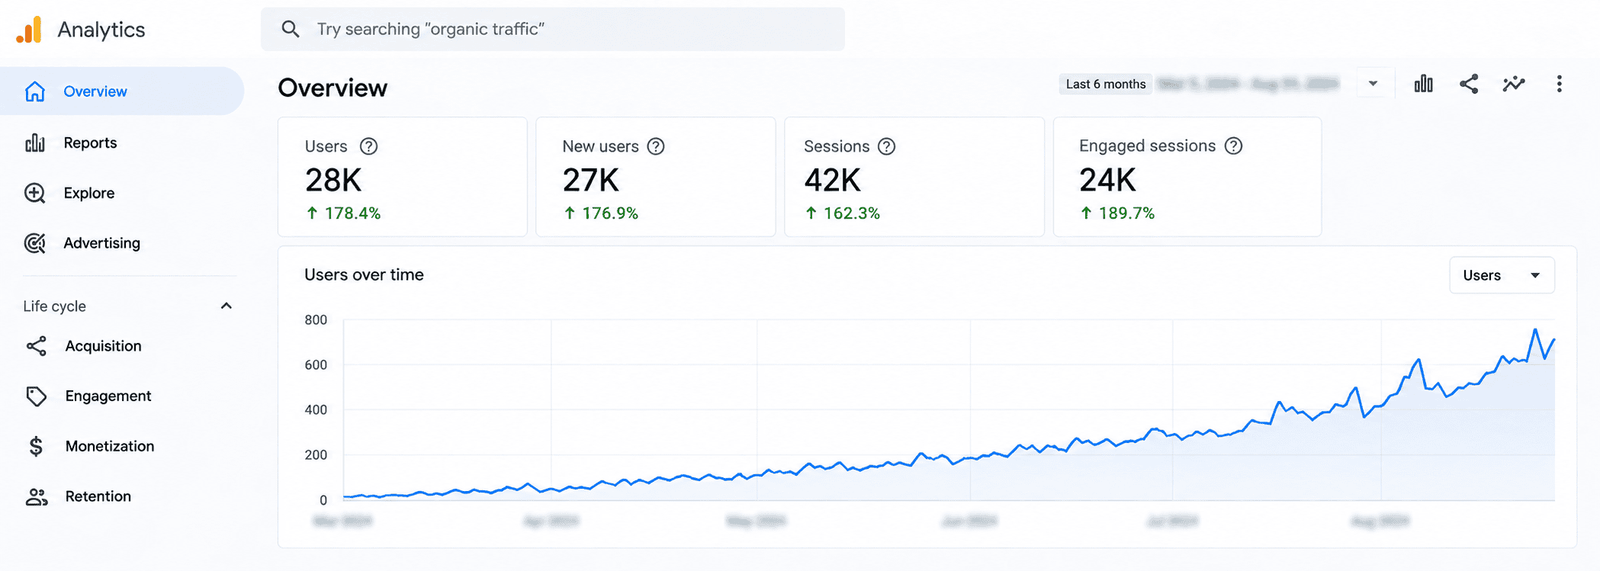1600x571 pixels.
Task: Click the Overview home icon
Action: pos(35,91)
